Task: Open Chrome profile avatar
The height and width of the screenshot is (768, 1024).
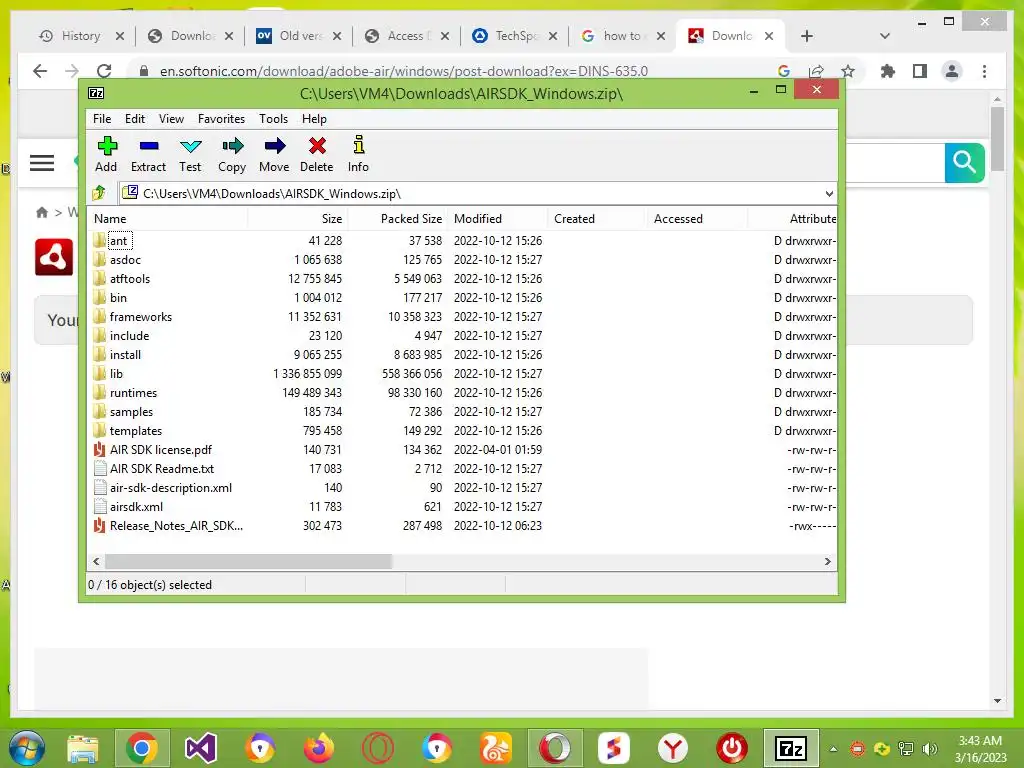Action: tap(952, 71)
